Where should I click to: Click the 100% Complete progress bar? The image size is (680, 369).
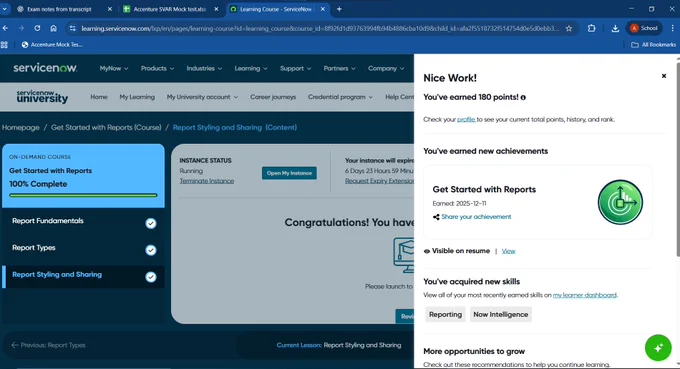tap(83, 196)
